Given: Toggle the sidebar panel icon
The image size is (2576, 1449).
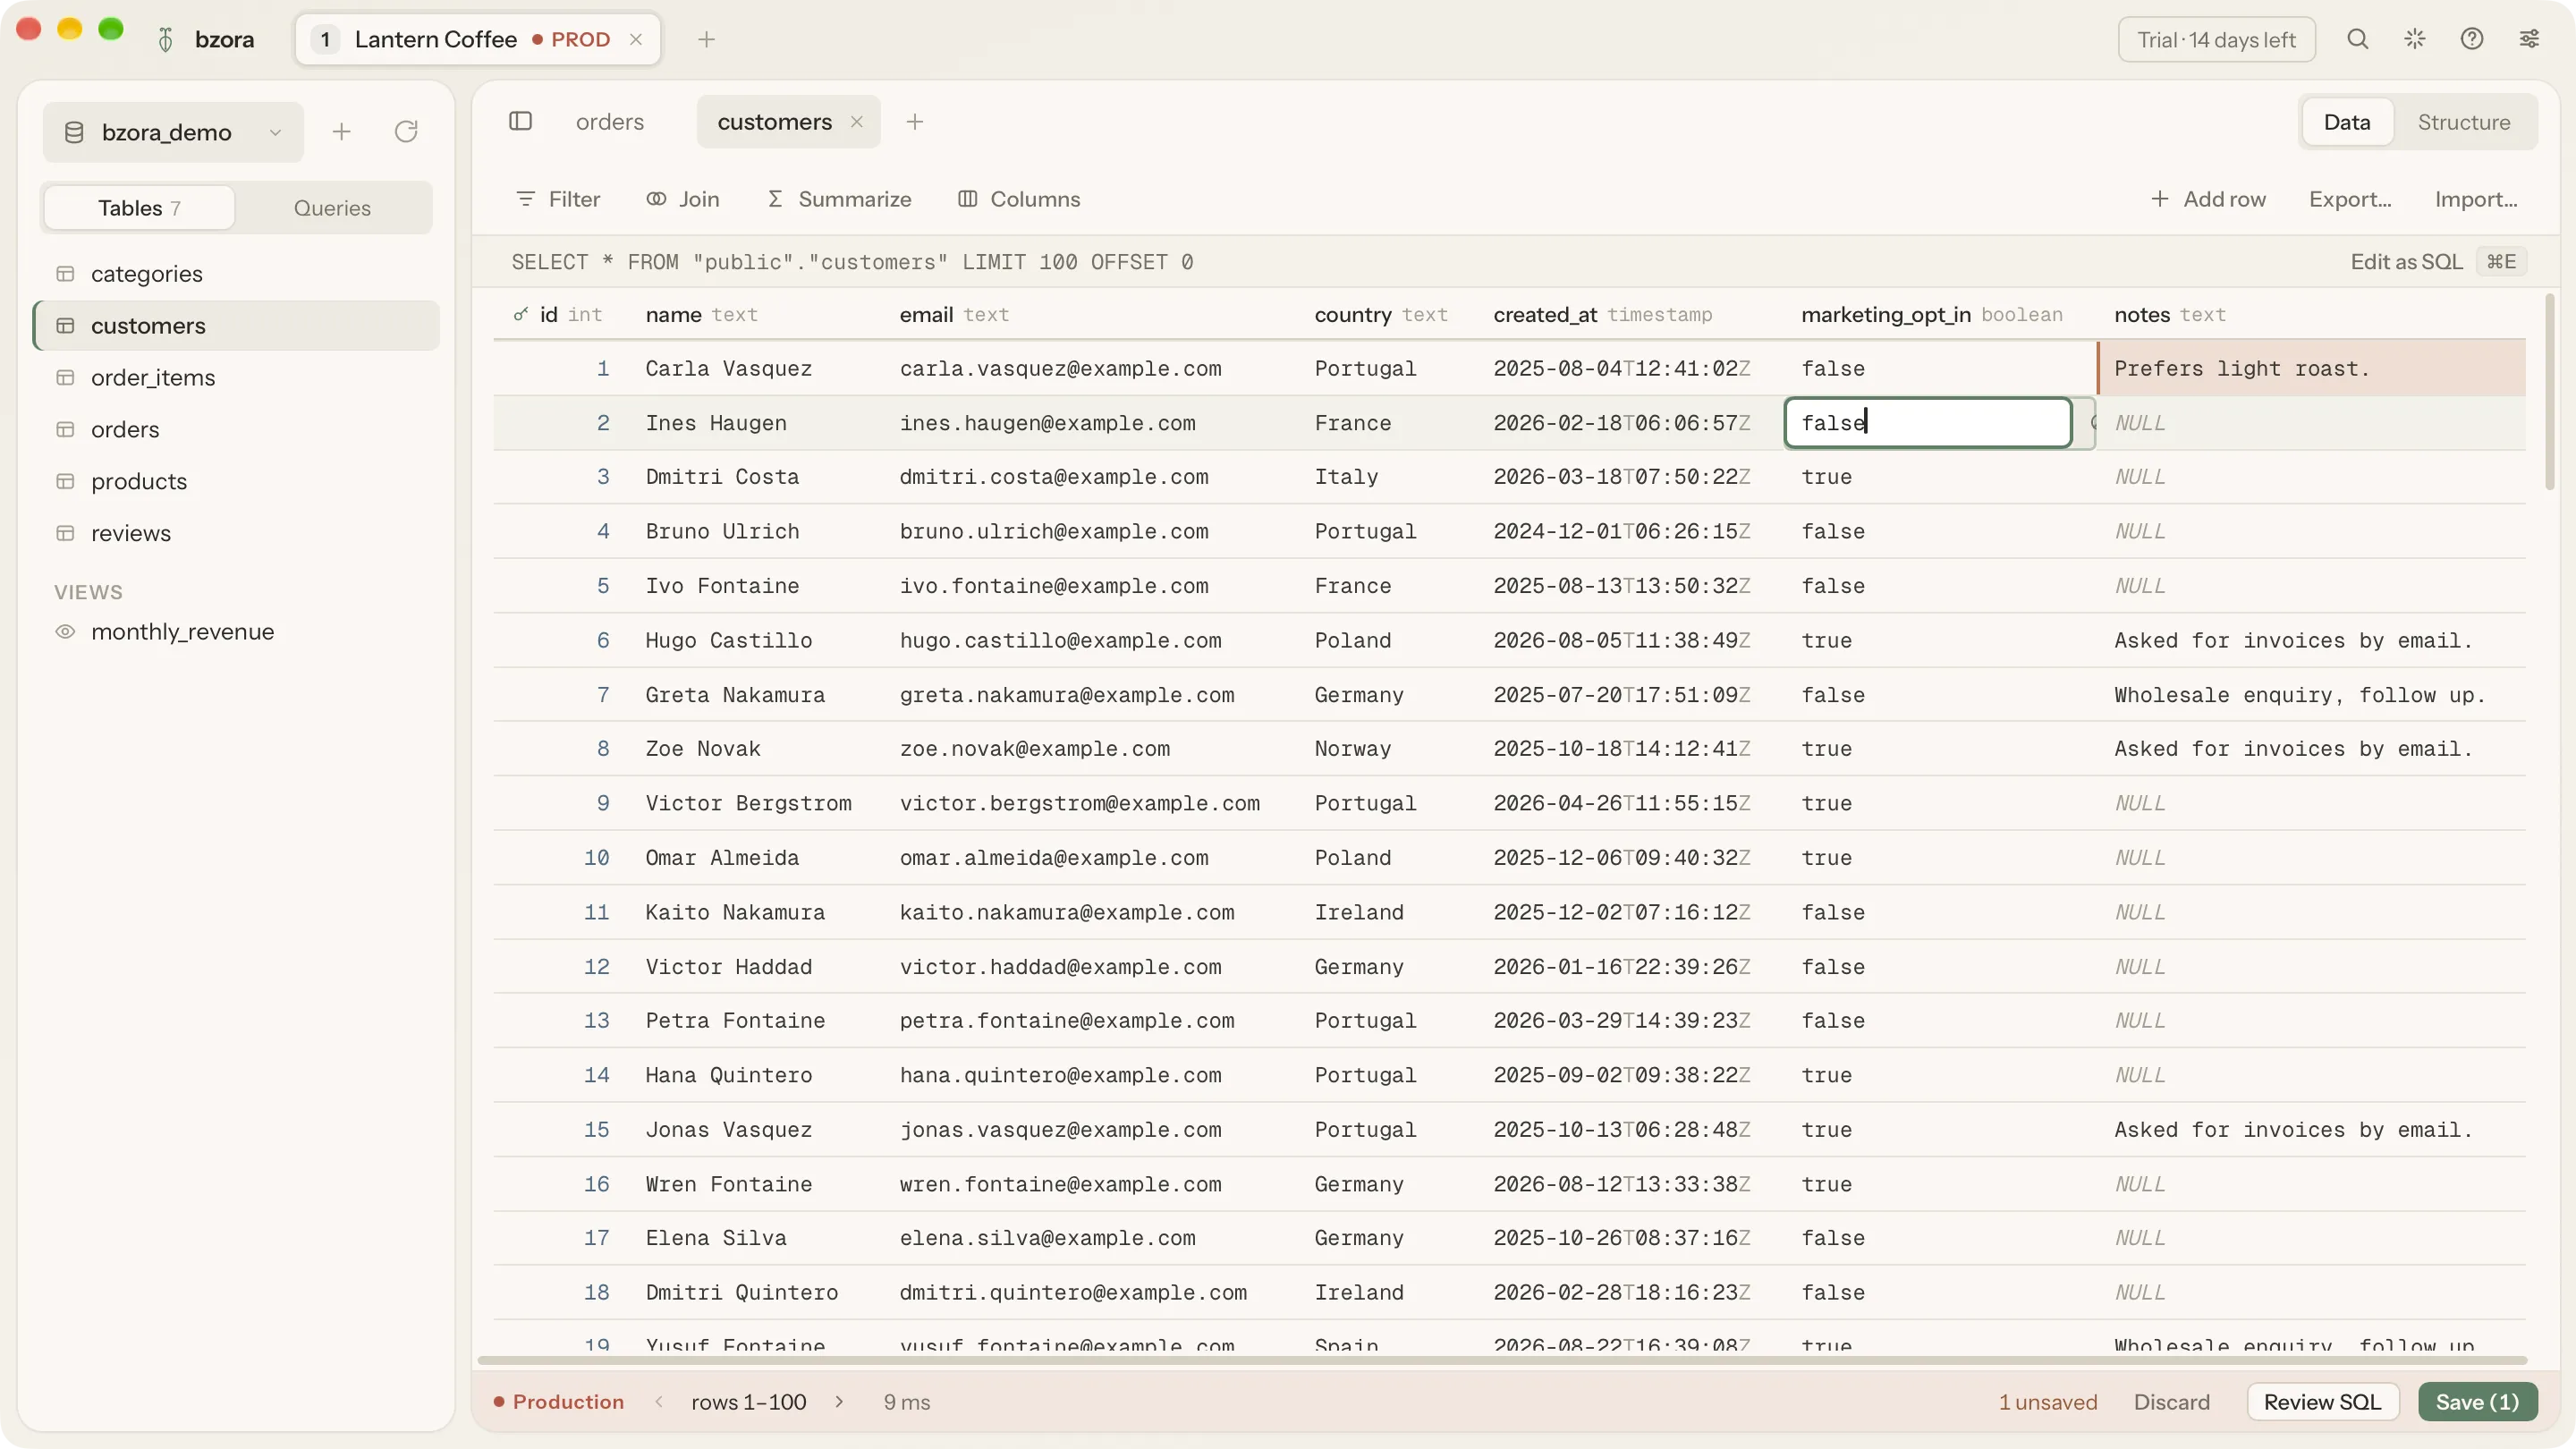Looking at the screenshot, I should click(520, 122).
